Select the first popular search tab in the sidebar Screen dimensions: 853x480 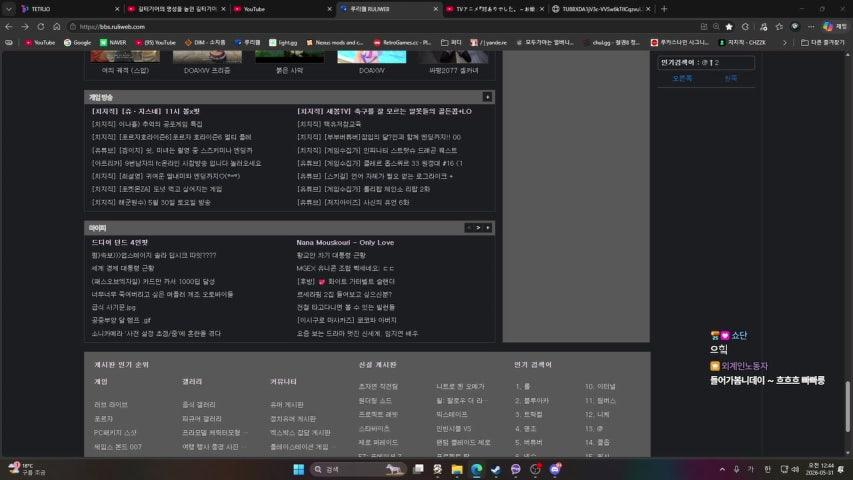(x=682, y=78)
